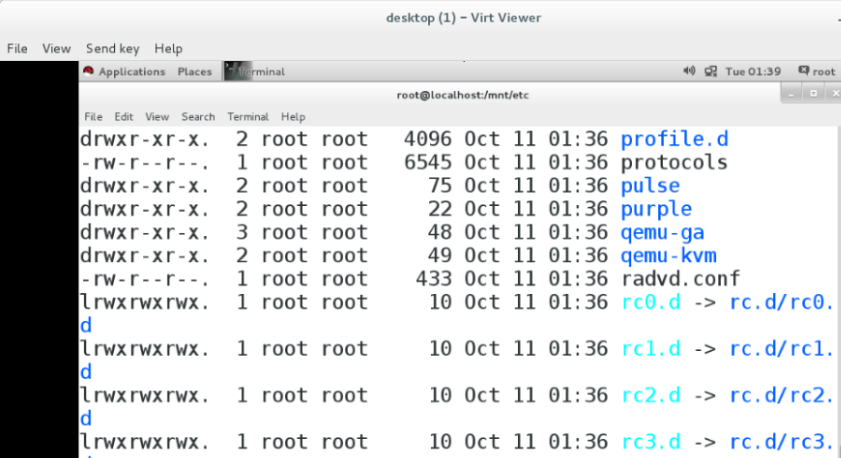Click the 433 size of radvd.conf
This screenshot has width=841, height=458.
[x=434, y=279]
